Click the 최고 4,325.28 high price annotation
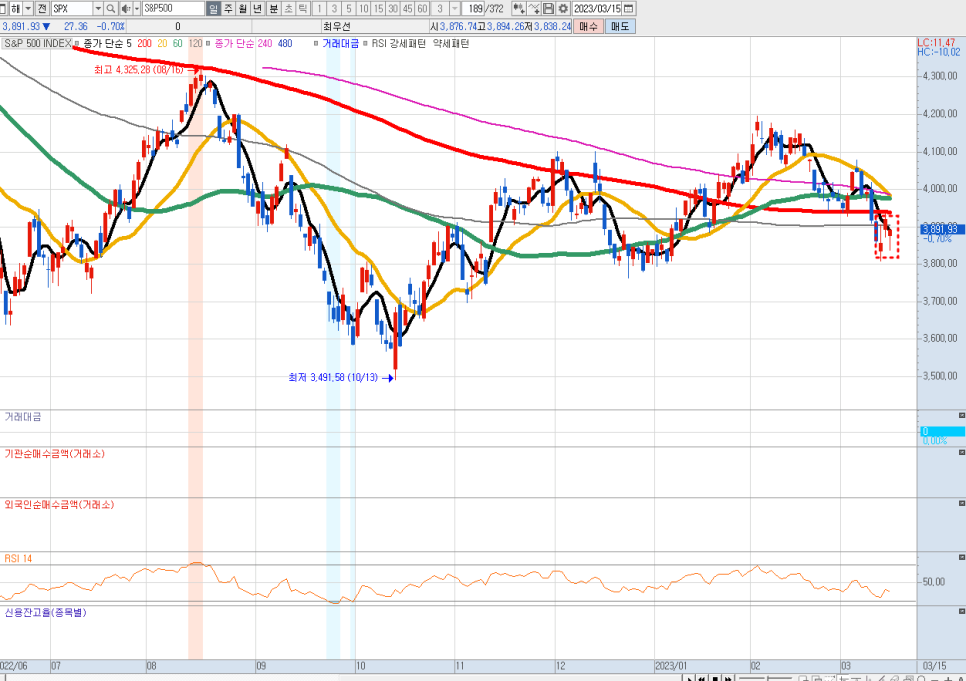The width and height of the screenshot is (966, 681). pyautogui.click(x=139, y=70)
